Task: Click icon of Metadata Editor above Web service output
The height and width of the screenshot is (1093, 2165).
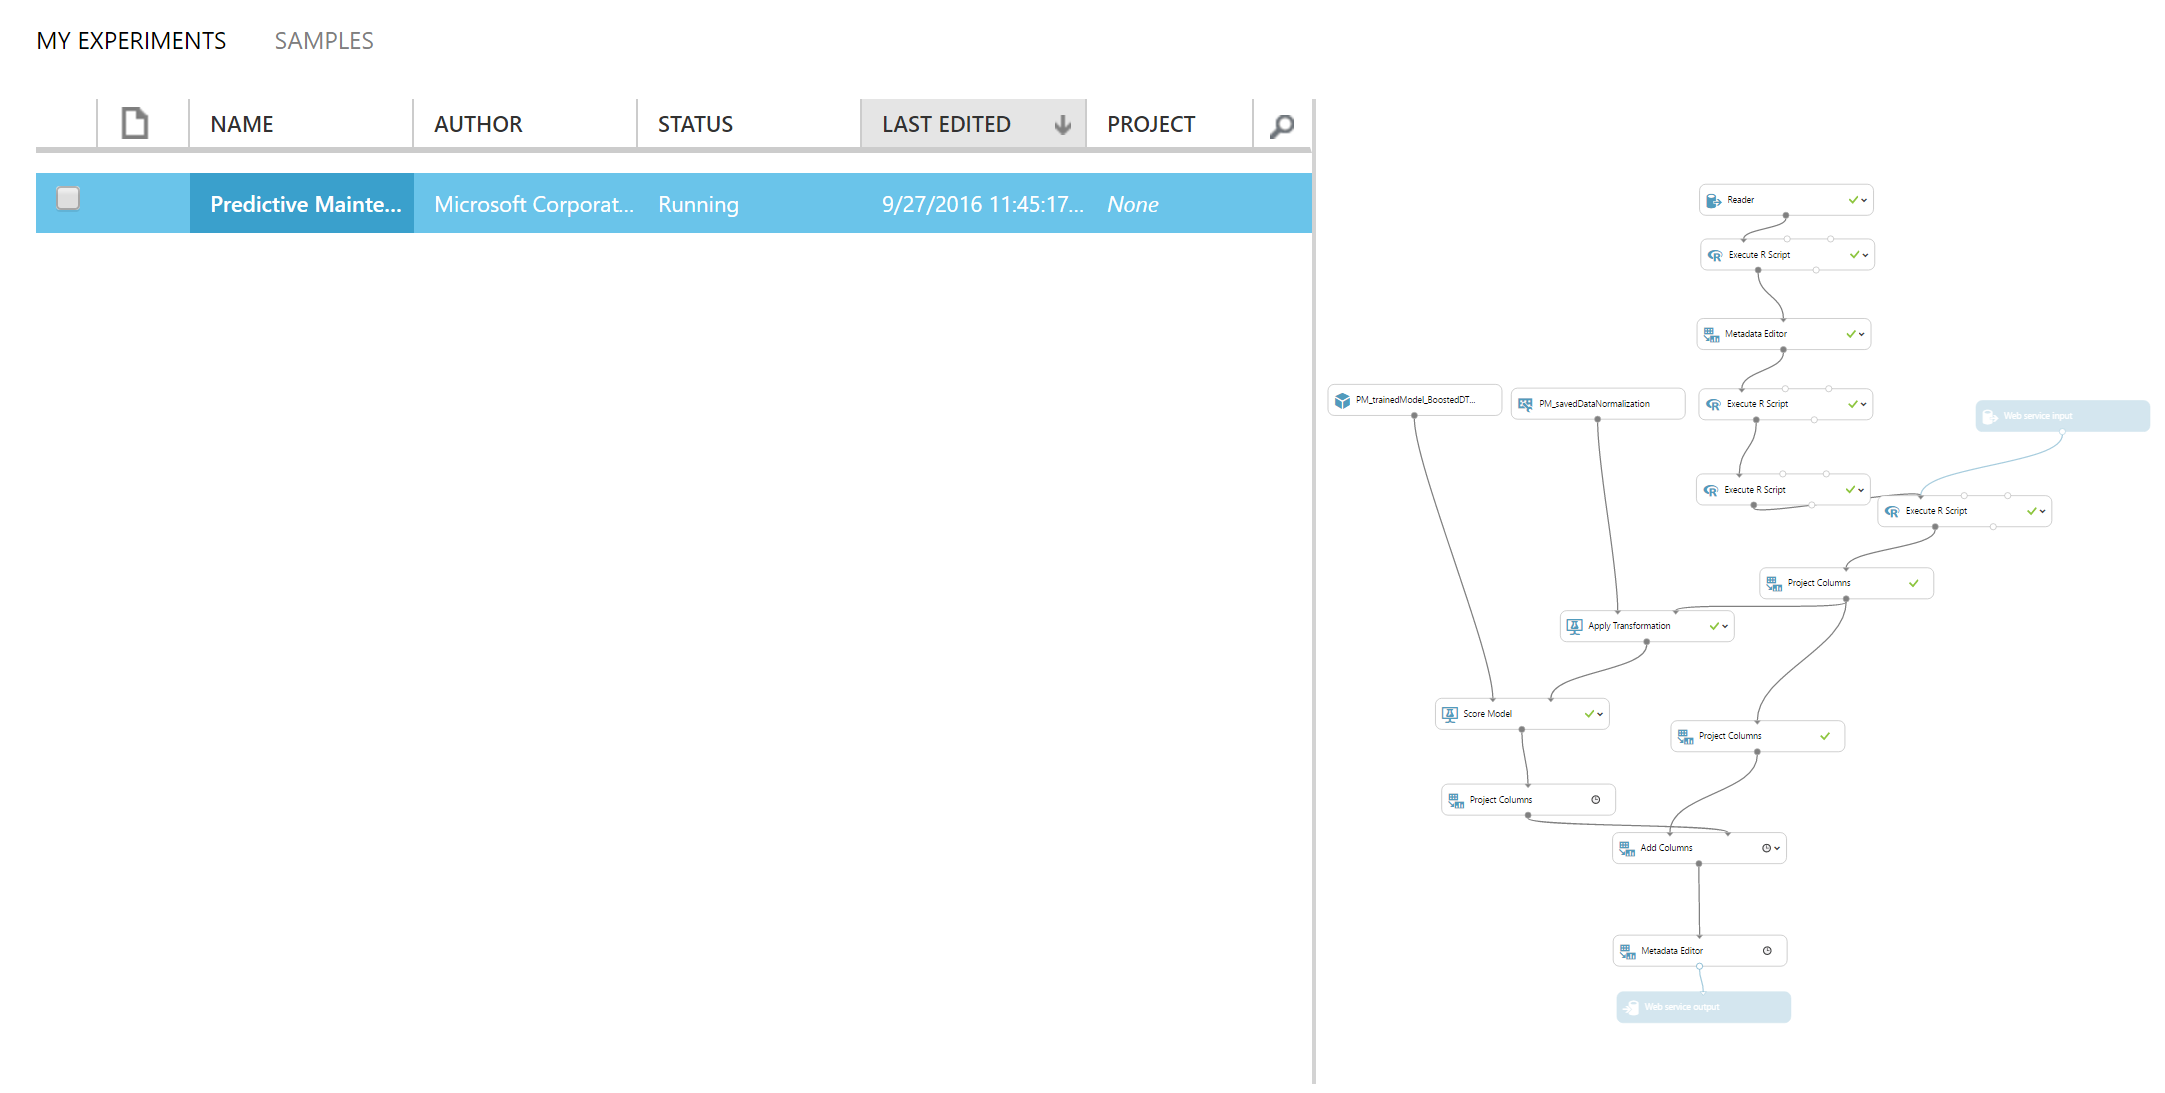Action: click(1628, 951)
